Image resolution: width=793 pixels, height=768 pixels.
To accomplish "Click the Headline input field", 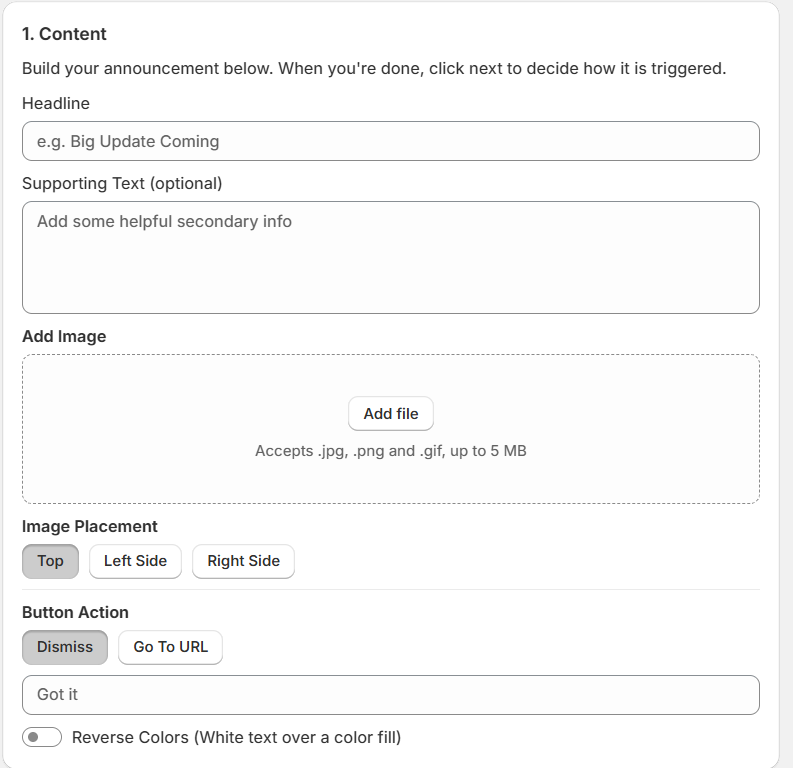I will pos(390,141).
